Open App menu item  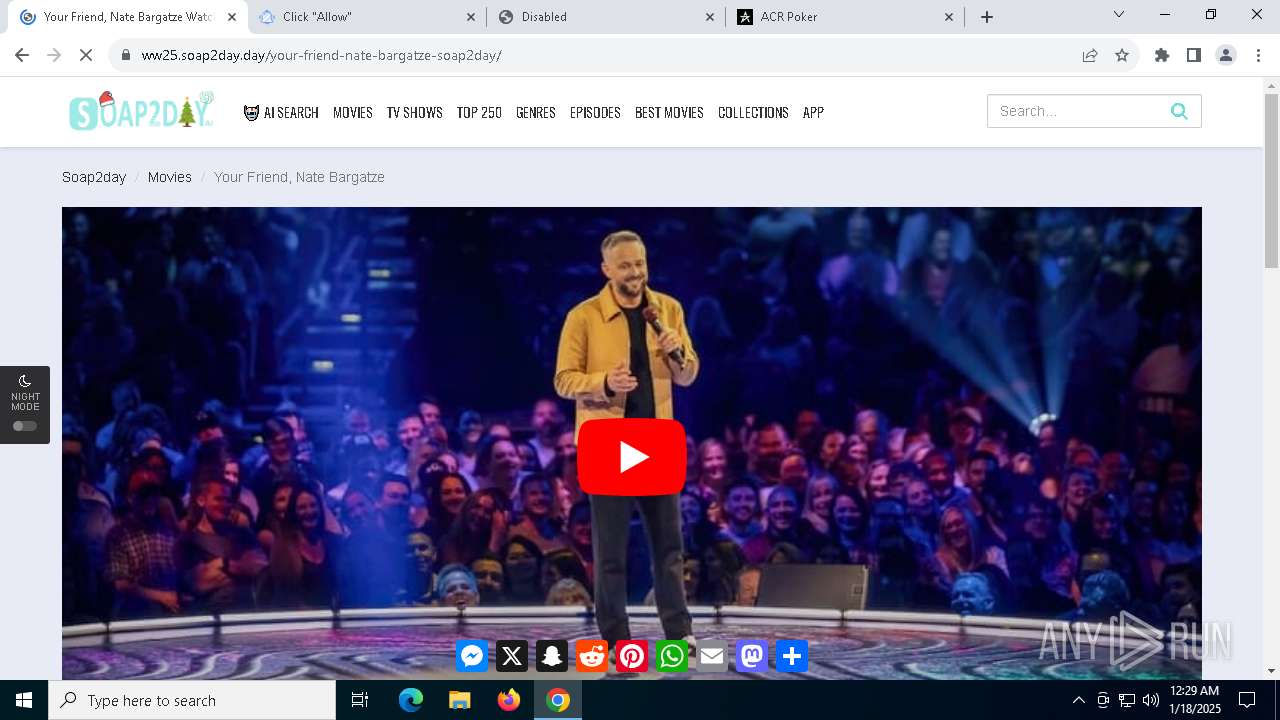tap(813, 112)
